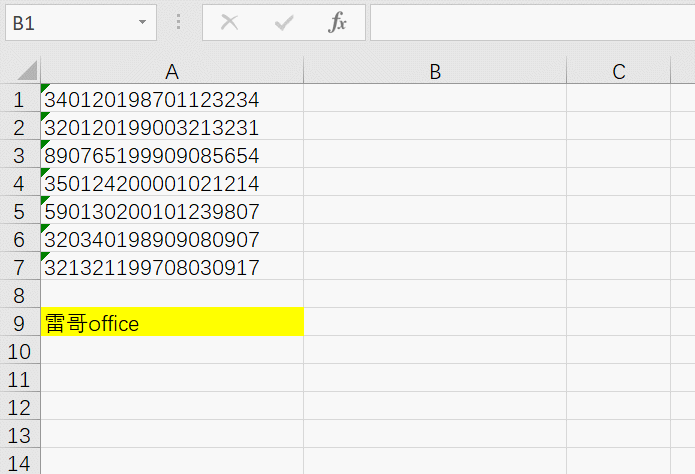Select row 1 header

coord(19,99)
